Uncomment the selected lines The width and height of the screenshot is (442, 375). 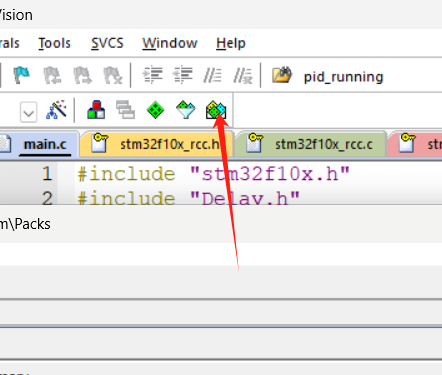[243, 75]
